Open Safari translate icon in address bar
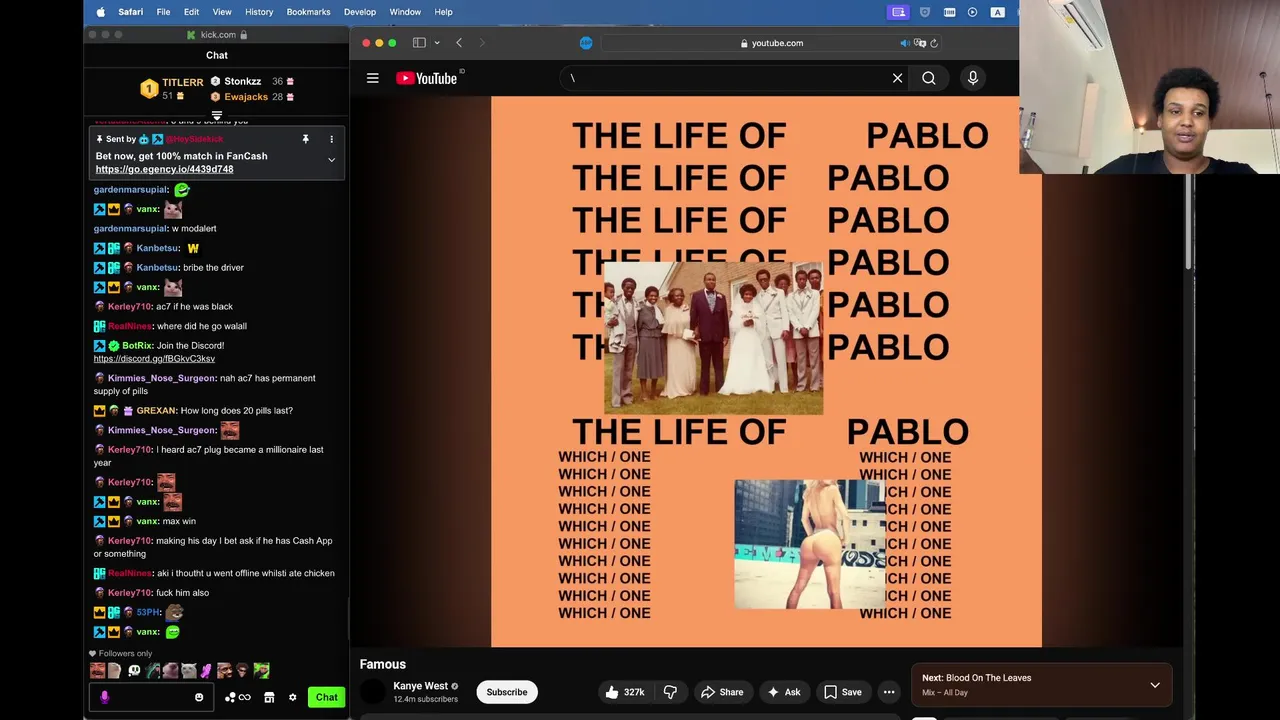Screen dimensions: 1280x720 [x=920, y=43]
